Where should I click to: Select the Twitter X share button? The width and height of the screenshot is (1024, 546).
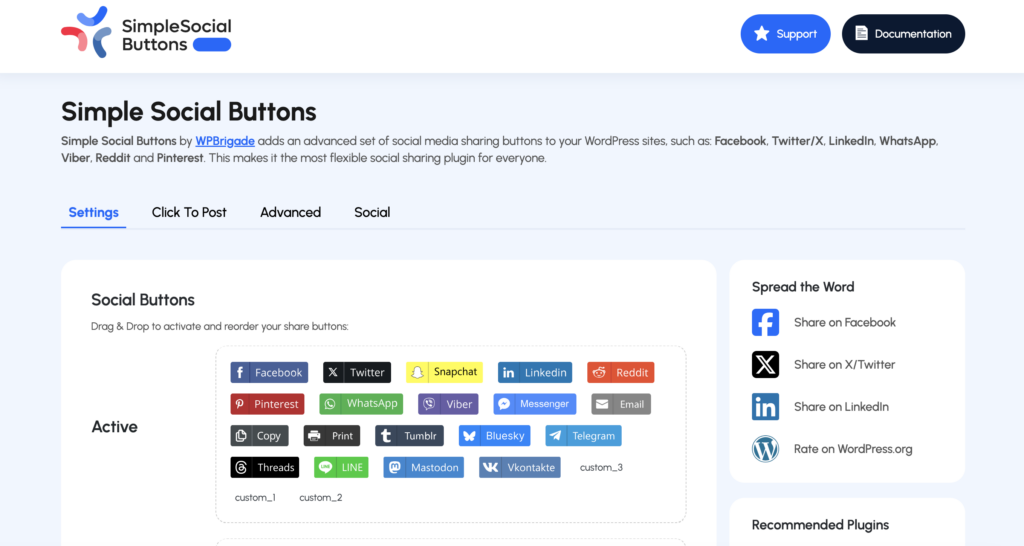[x=357, y=372]
